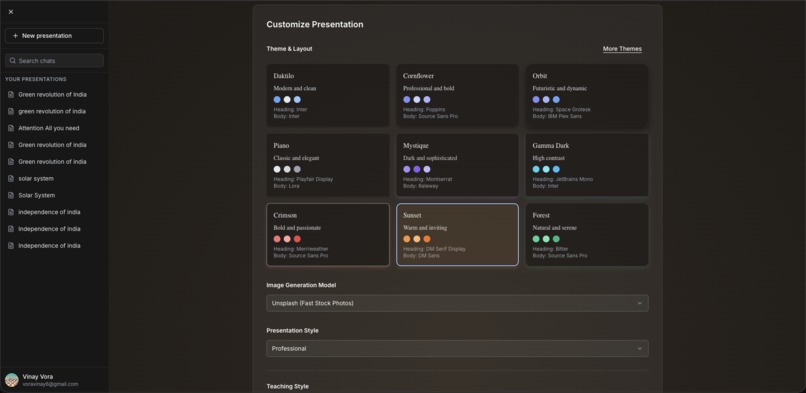Screen dimensions: 806x393
Task: Click document icon beside lowercase 'solar system'
Action: coord(11,178)
